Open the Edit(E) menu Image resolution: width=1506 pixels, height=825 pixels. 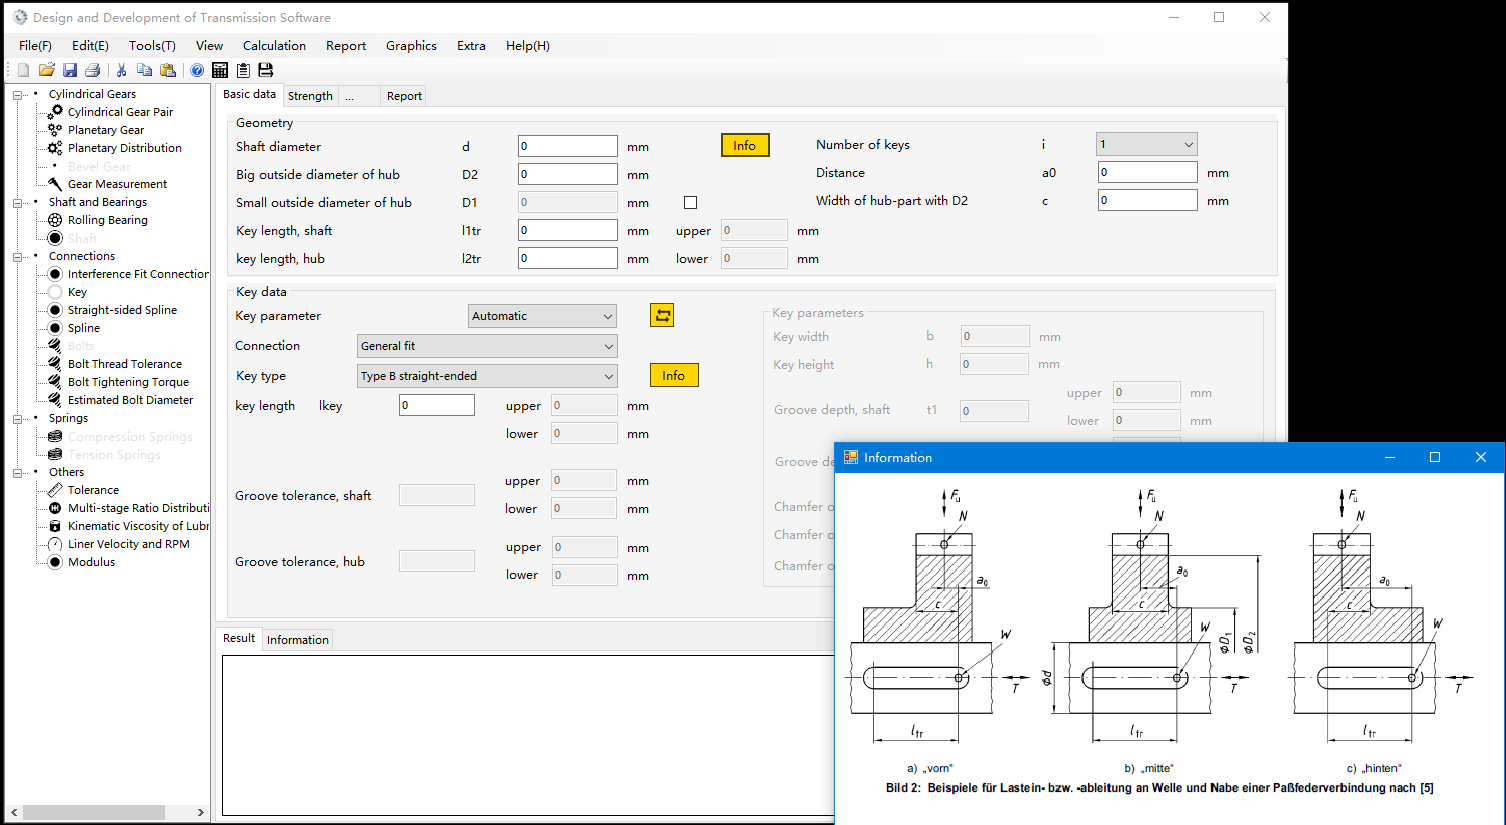[x=90, y=45]
